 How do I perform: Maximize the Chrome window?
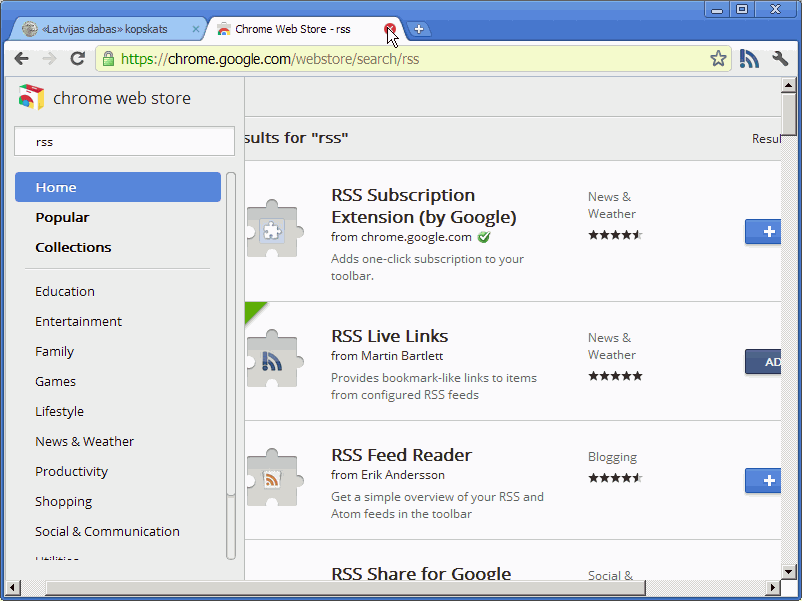742,9
